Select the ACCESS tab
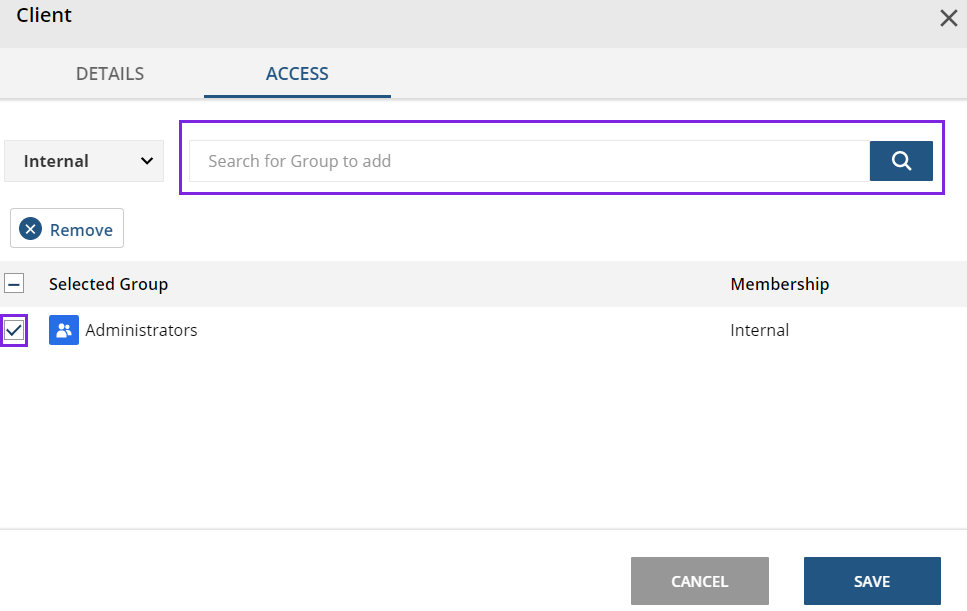Image resolution: width=967 pixels, height=611 pixels. [297, 73]
